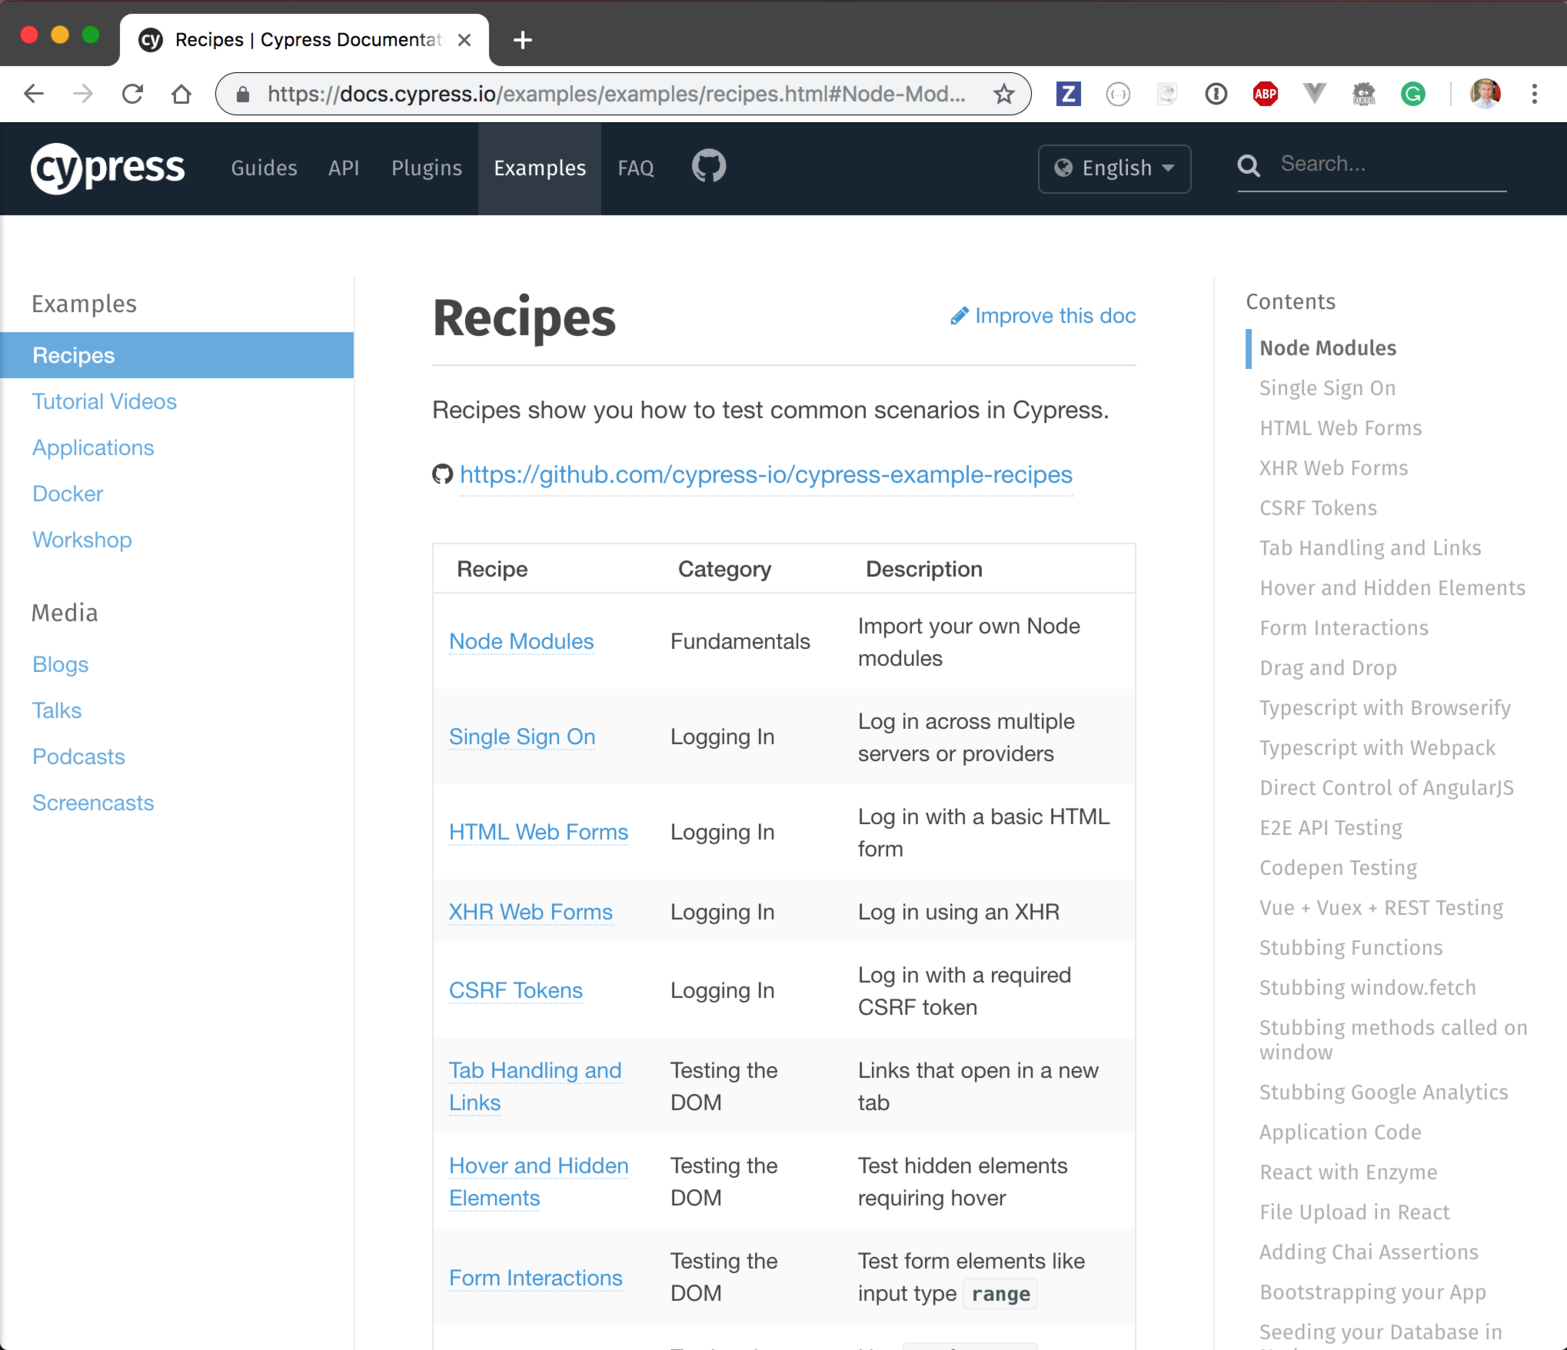Viewport: 1567px width, 1350px height.
Task: Open the AdBlock Plus extension
Action: click(x=1265, y=94)
